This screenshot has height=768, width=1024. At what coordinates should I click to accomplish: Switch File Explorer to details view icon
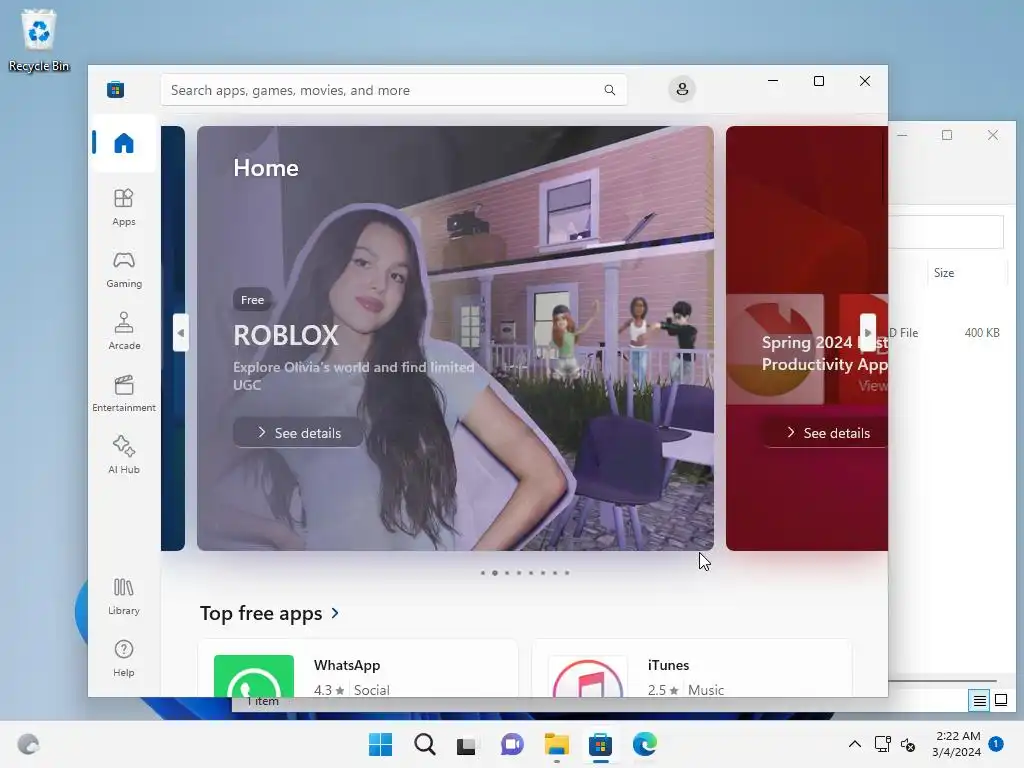click(980, 701)
